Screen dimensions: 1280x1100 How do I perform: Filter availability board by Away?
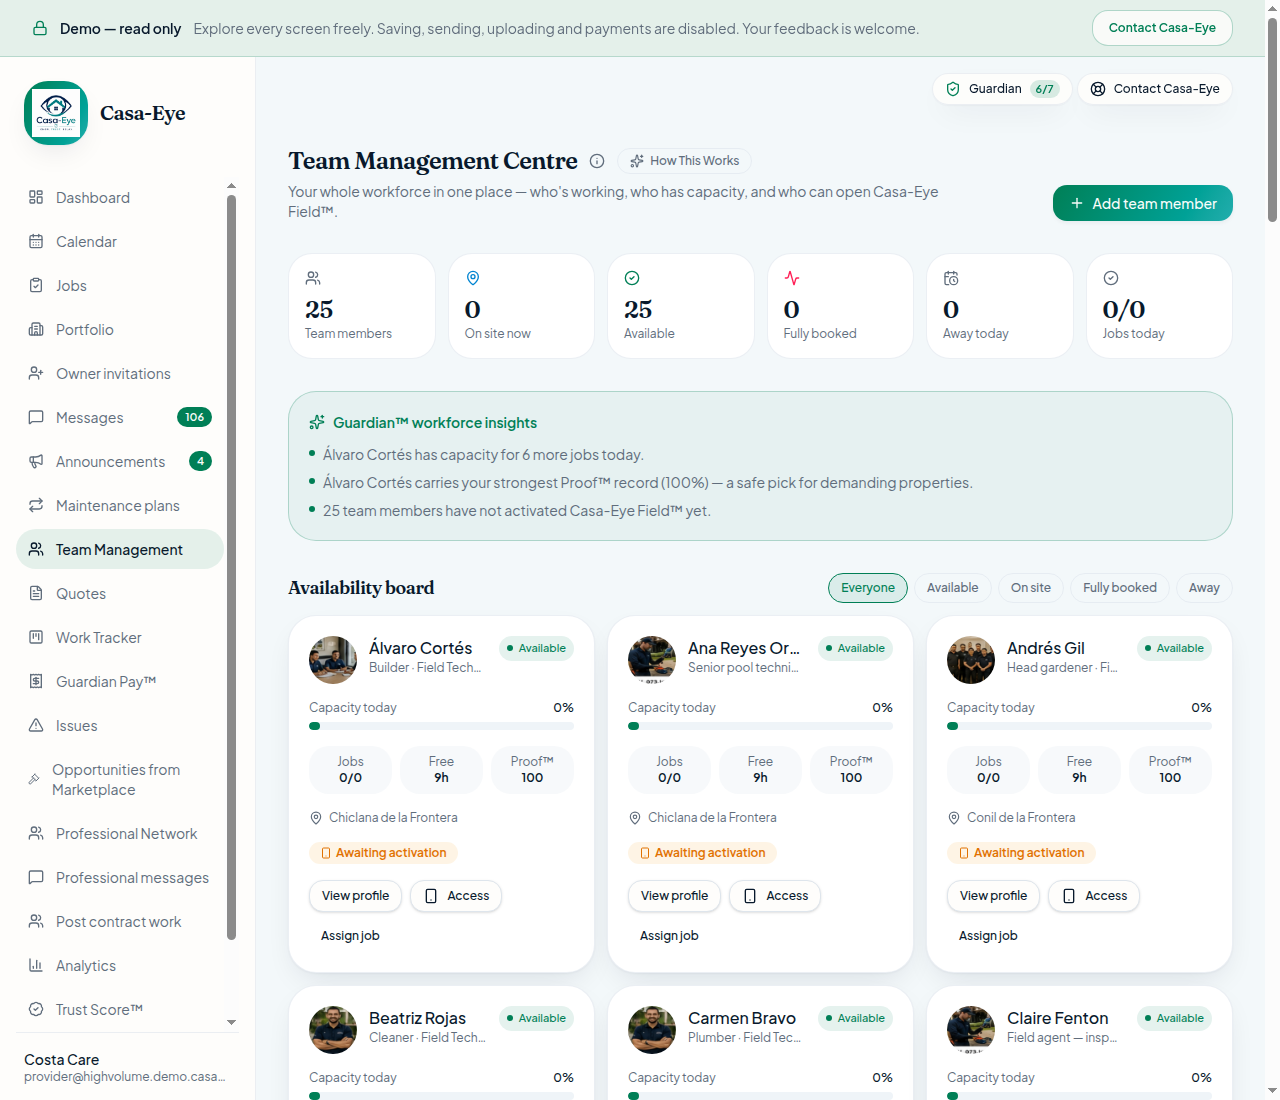(x=1204, y=588)
